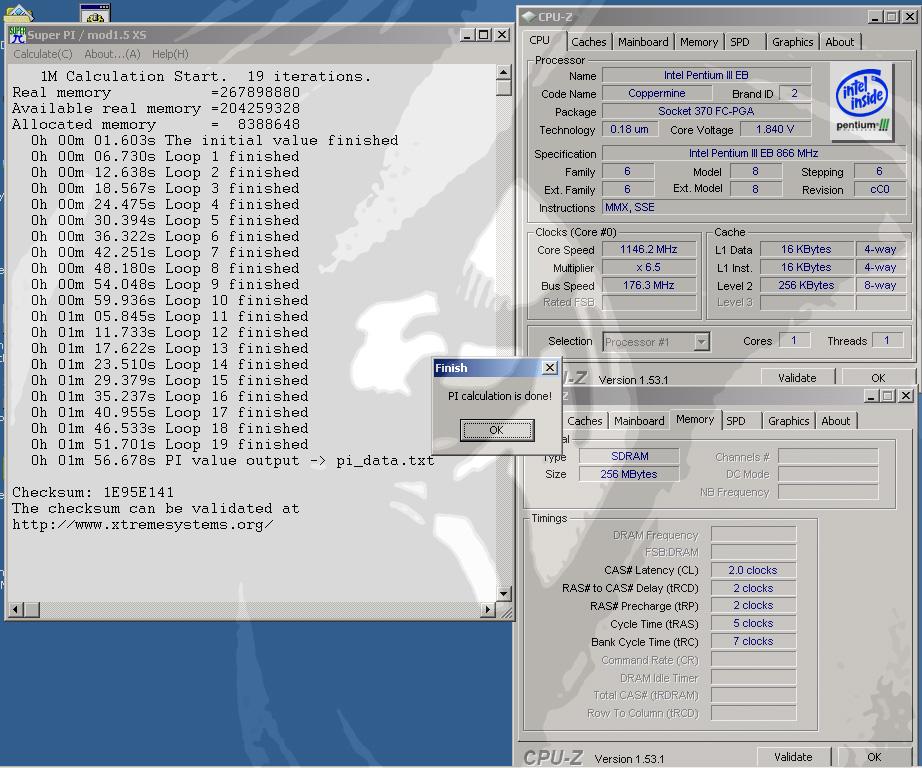
Task: Click the Name field Intel Pentium III EB
Action: click(706, 75)
